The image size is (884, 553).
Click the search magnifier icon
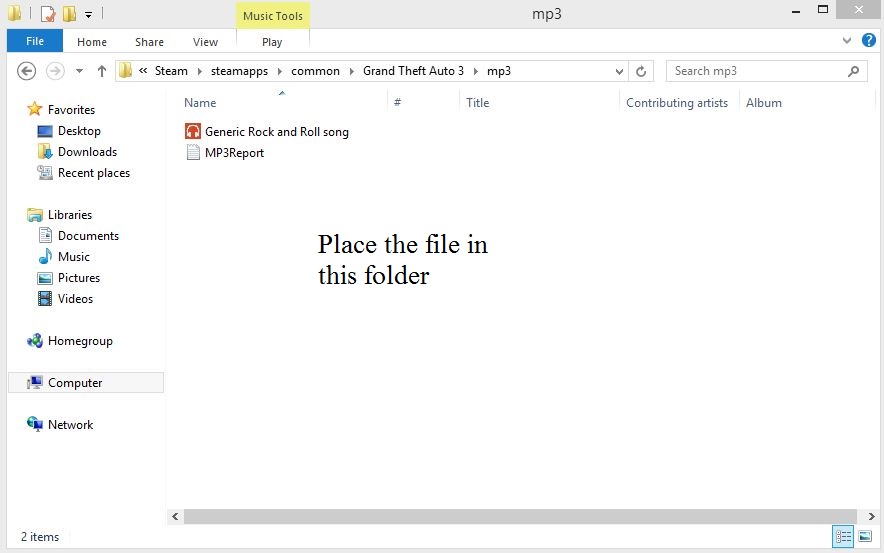[854, 71]
